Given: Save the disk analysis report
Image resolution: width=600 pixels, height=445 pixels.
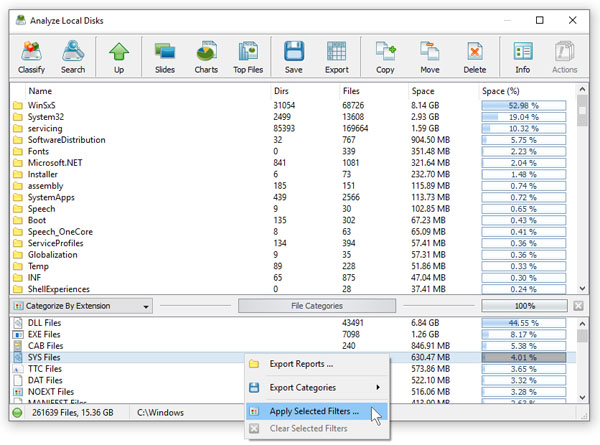Looking at the screenshot, I should [293, 57].
